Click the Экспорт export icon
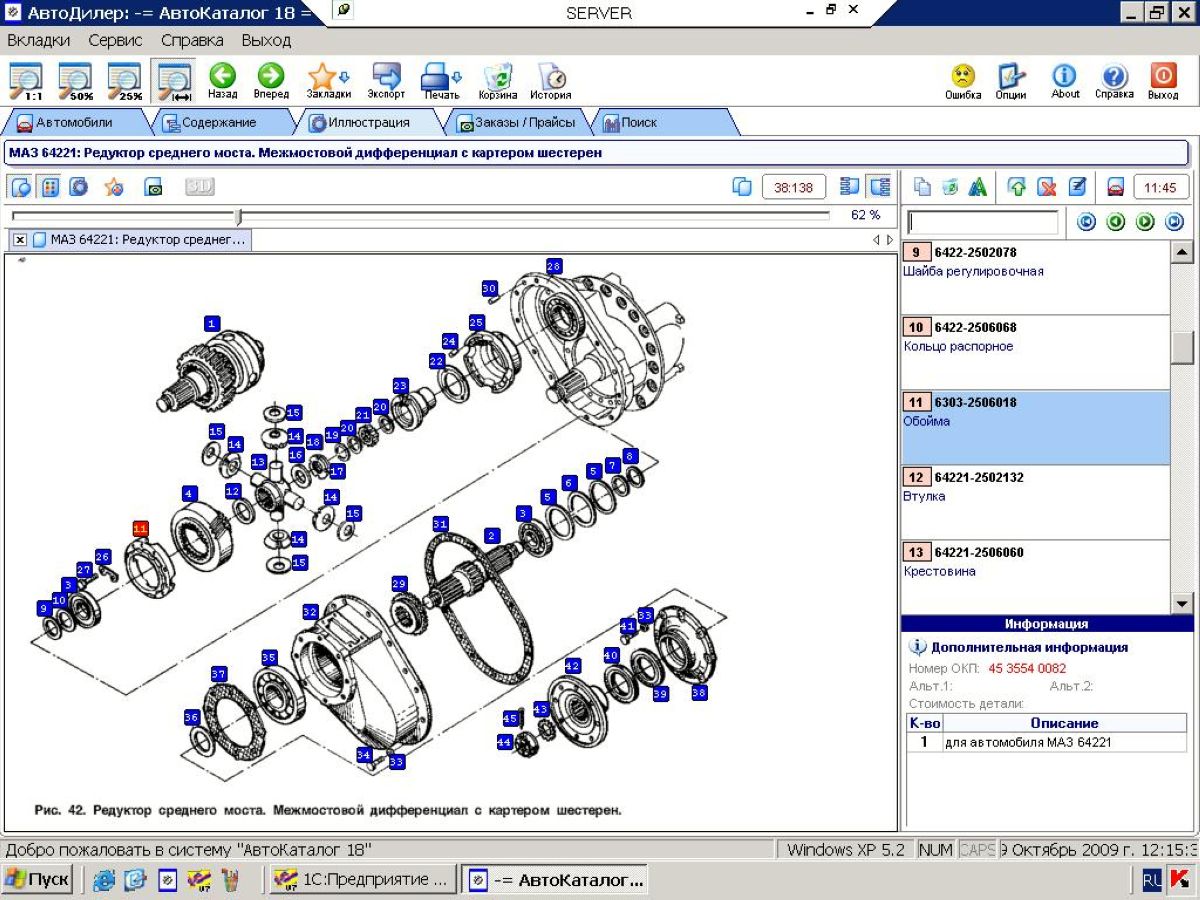The height and width of the screenshot is (900, 1200). pos(386,81)
